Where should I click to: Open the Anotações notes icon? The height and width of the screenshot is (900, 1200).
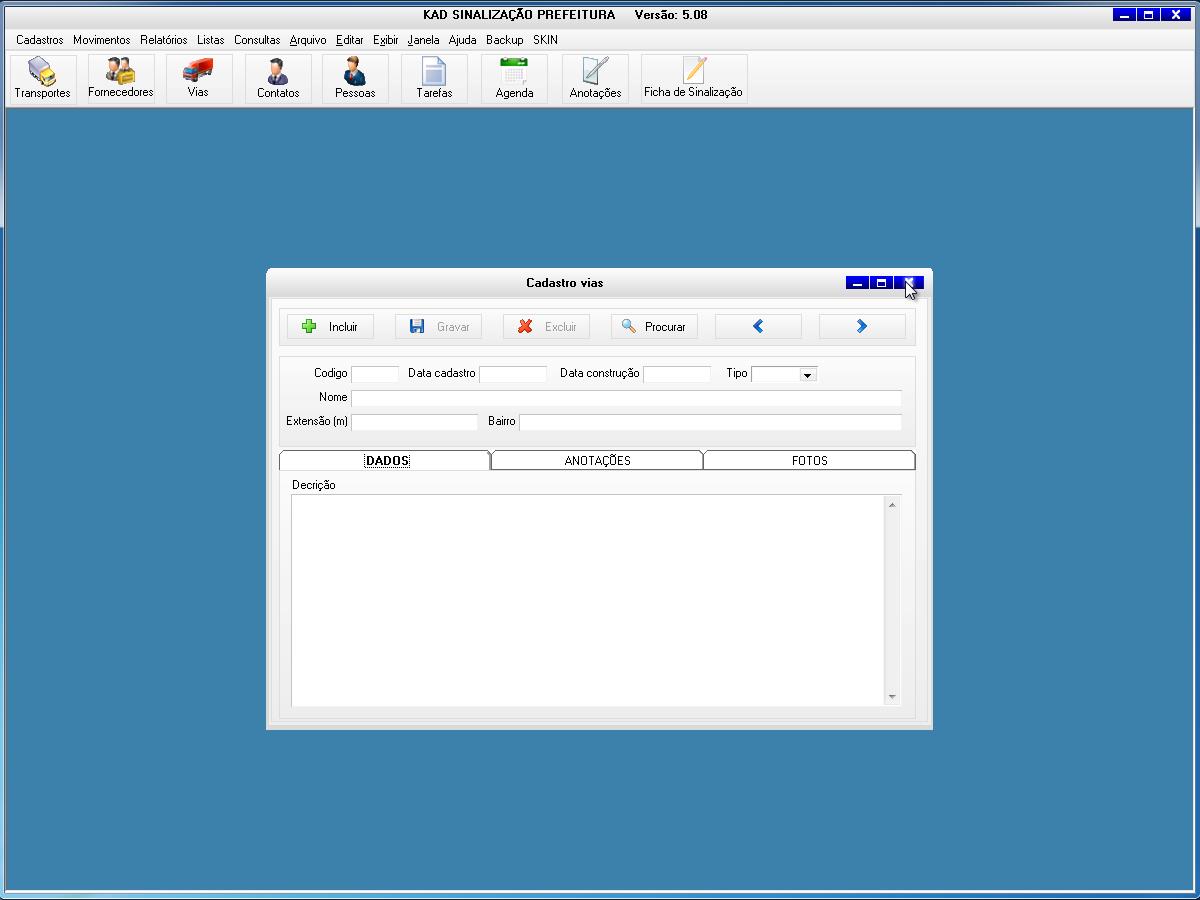pyautogui.click(x=595, y=79)
